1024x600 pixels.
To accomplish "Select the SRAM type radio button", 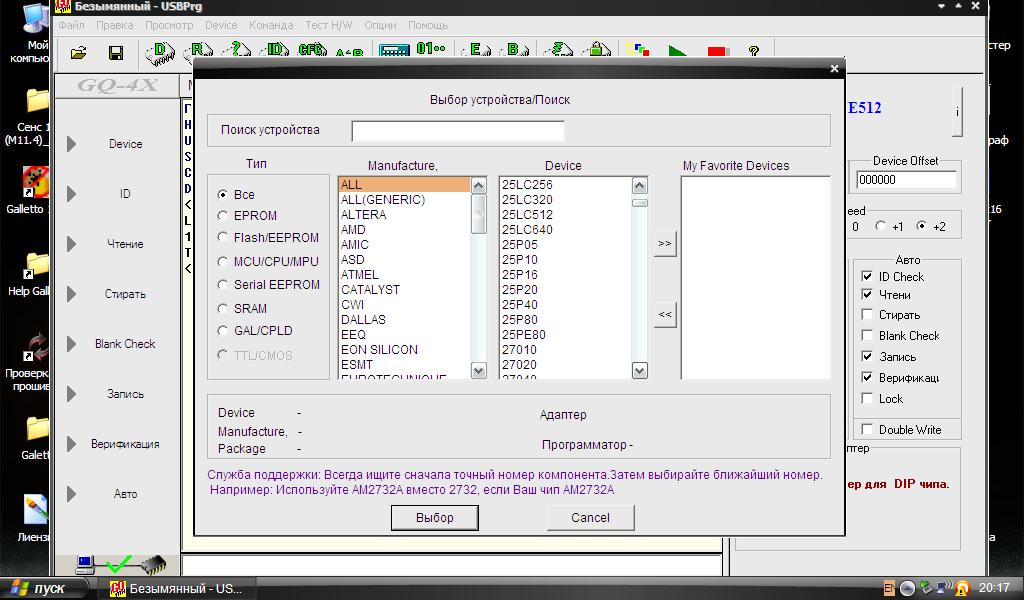I will [x=223, y=308].
